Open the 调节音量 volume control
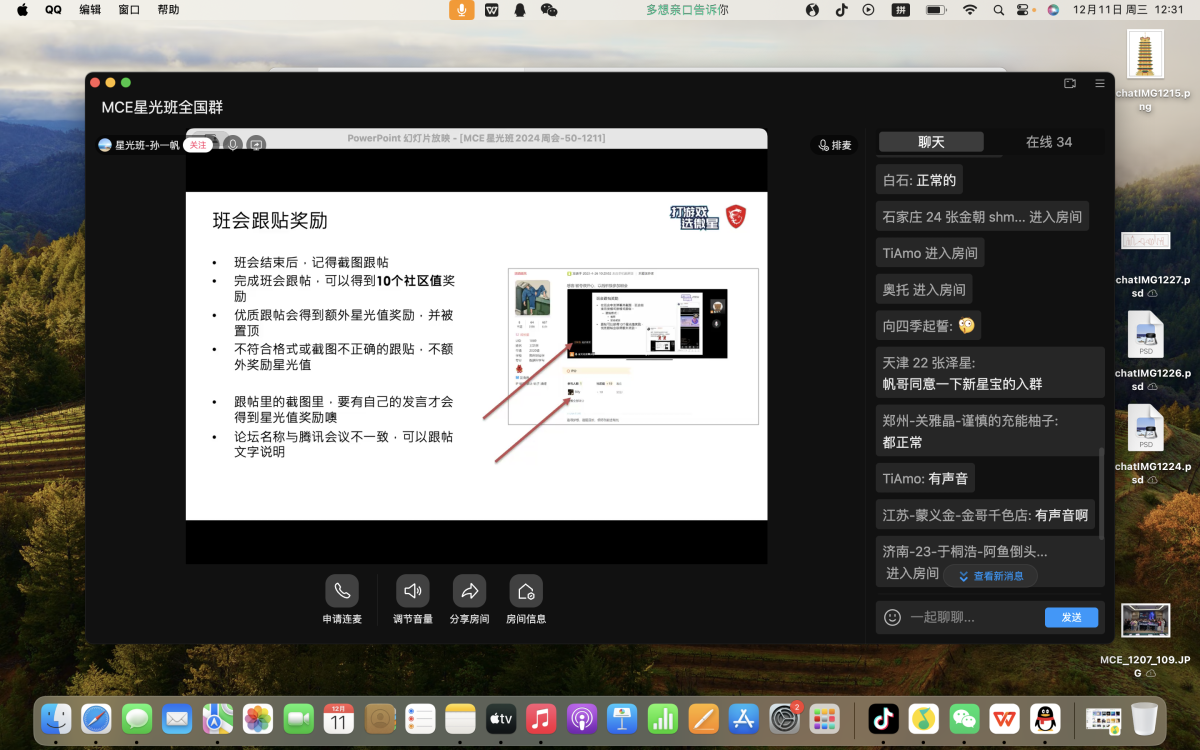This screenshot has width=1200, height=750. (413, 591)
